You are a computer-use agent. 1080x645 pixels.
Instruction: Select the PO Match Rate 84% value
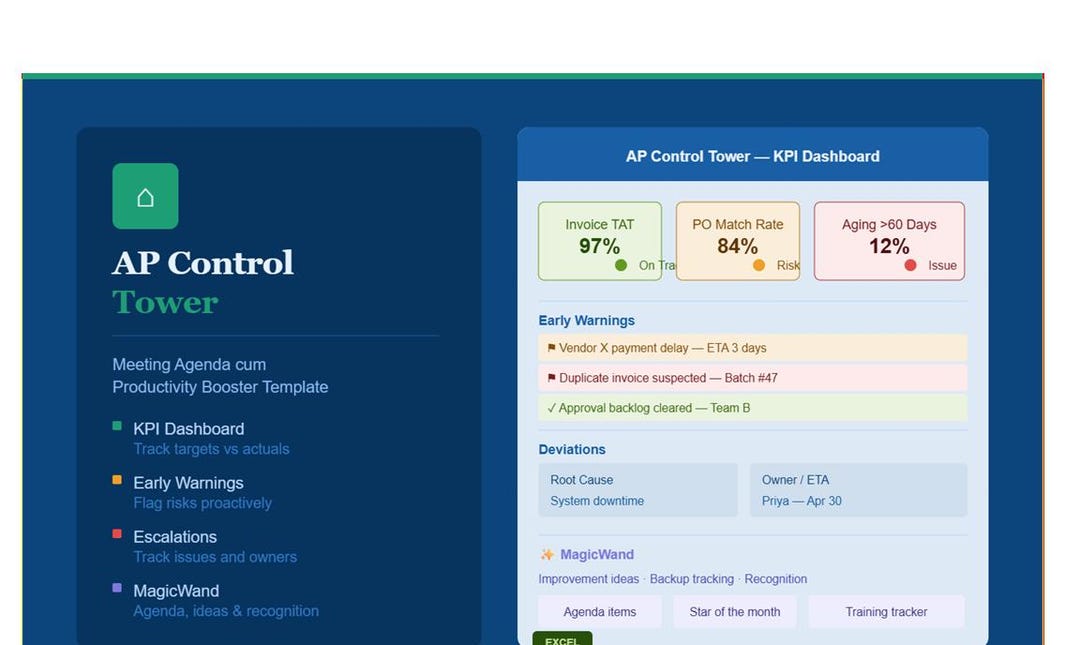coord(738,246)
